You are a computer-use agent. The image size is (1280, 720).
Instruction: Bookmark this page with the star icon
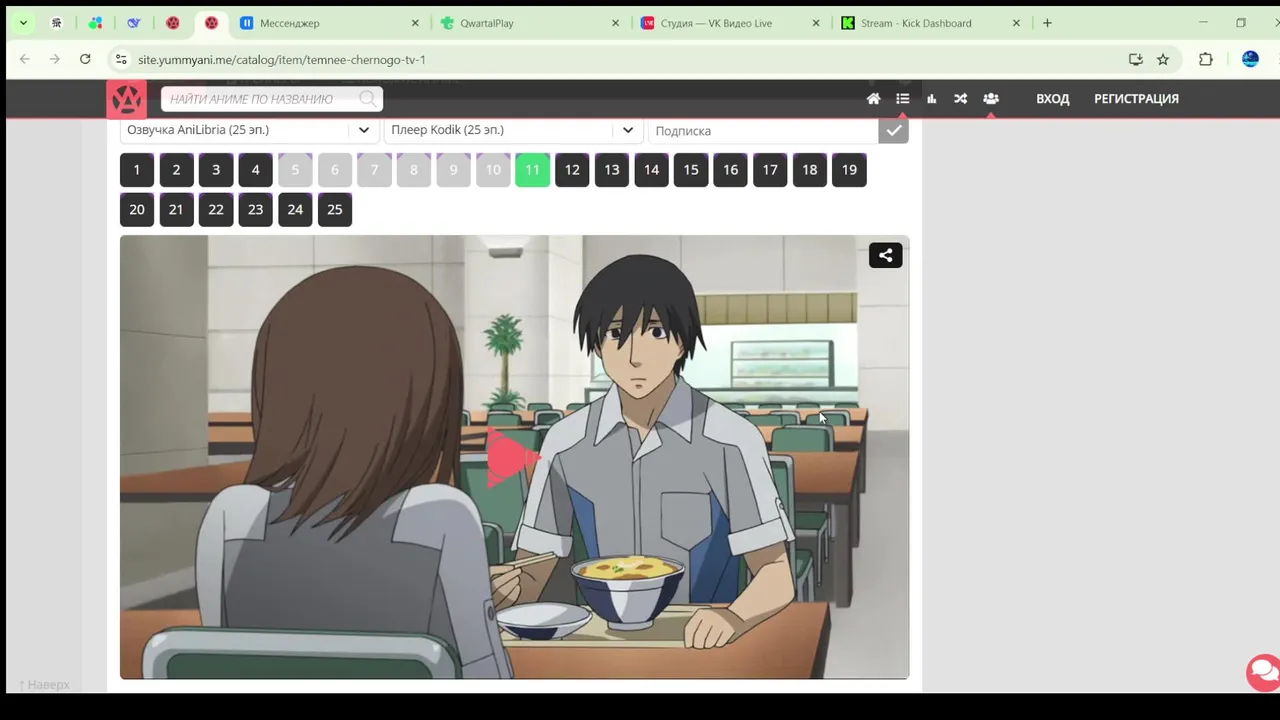tap(1163, 59)
